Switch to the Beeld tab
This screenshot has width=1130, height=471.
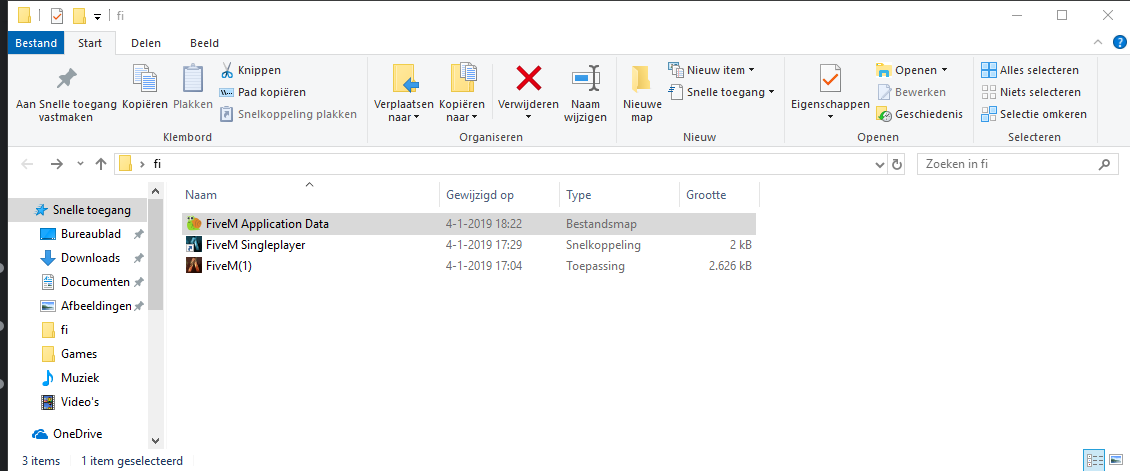coord(205,43)
